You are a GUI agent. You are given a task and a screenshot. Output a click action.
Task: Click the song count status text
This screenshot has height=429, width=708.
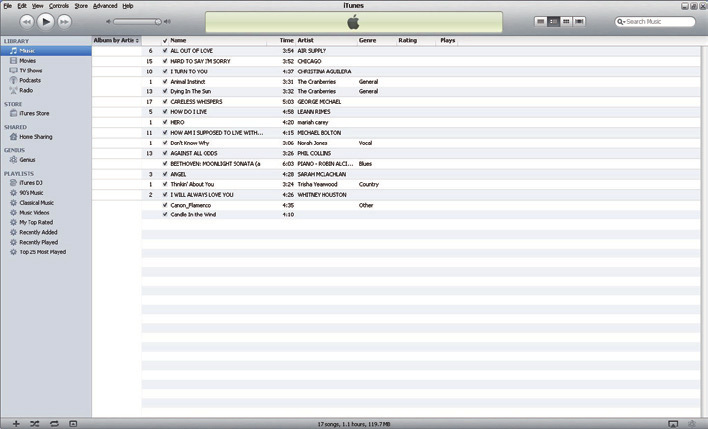coord(354,424)
